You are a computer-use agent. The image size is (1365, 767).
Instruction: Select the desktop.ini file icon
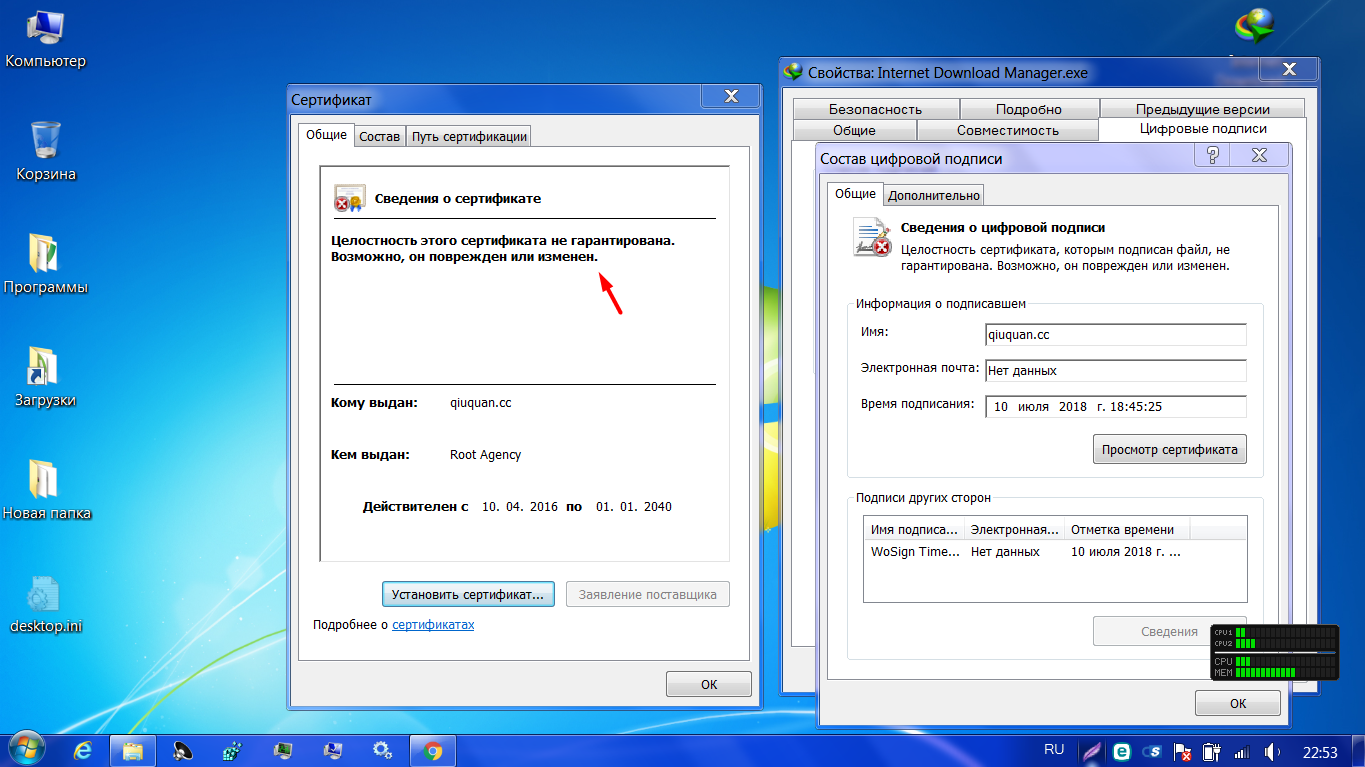(45, 604)
